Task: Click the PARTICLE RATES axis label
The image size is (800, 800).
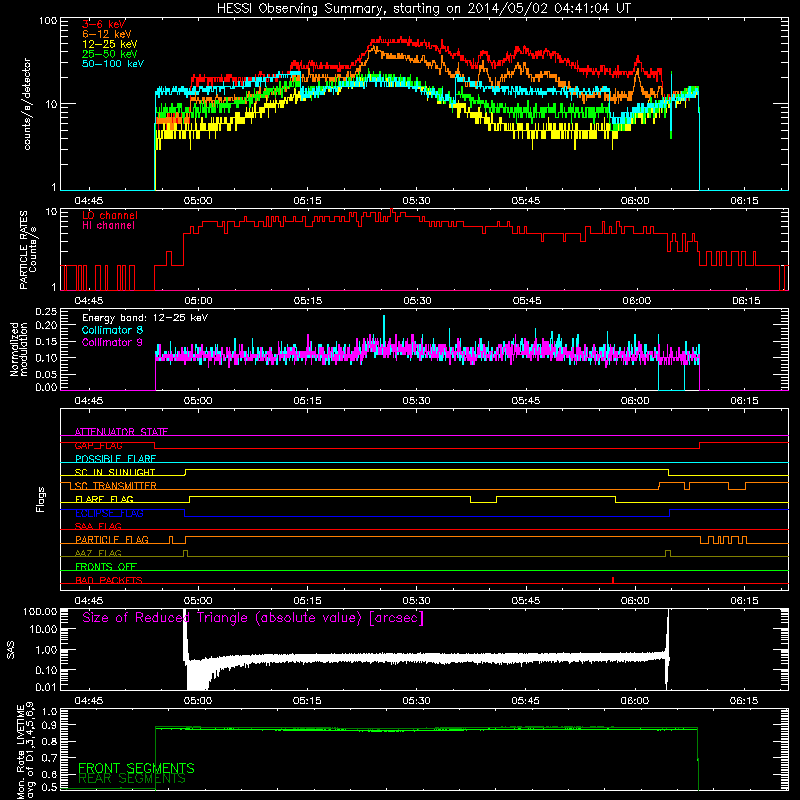Action: coord(28,250)
